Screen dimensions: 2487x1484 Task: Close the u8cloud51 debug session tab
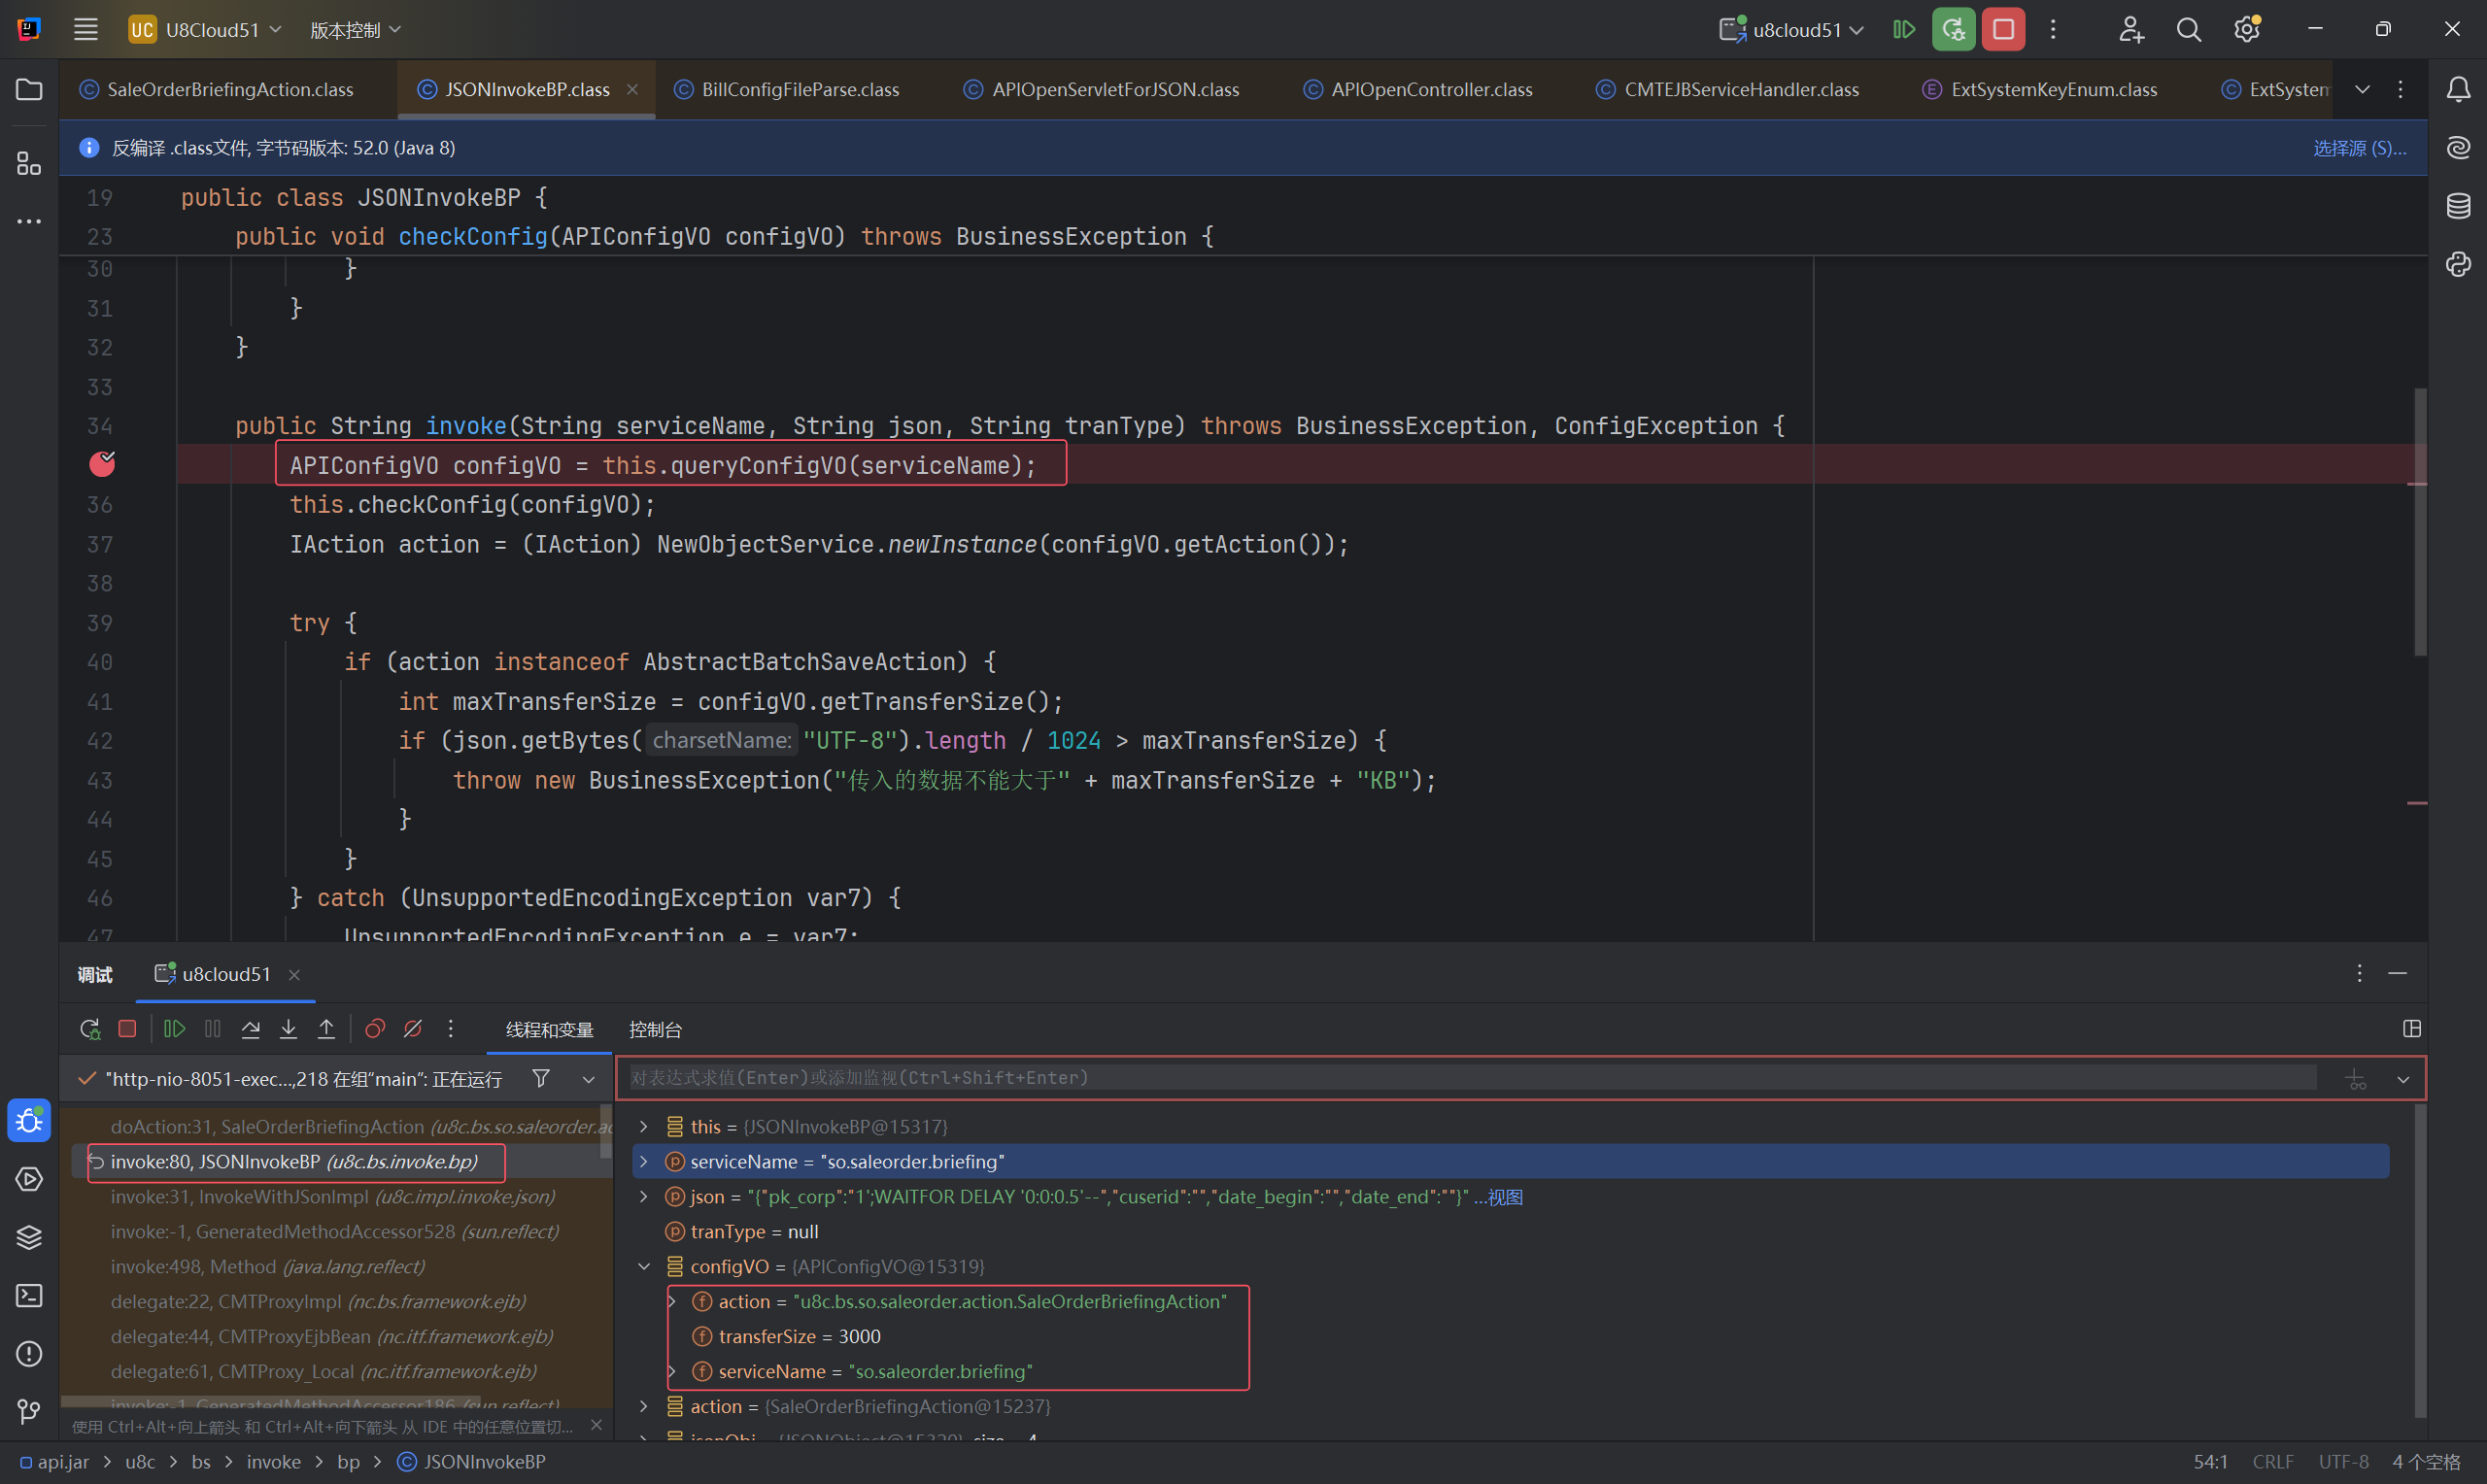click(294, 975)
